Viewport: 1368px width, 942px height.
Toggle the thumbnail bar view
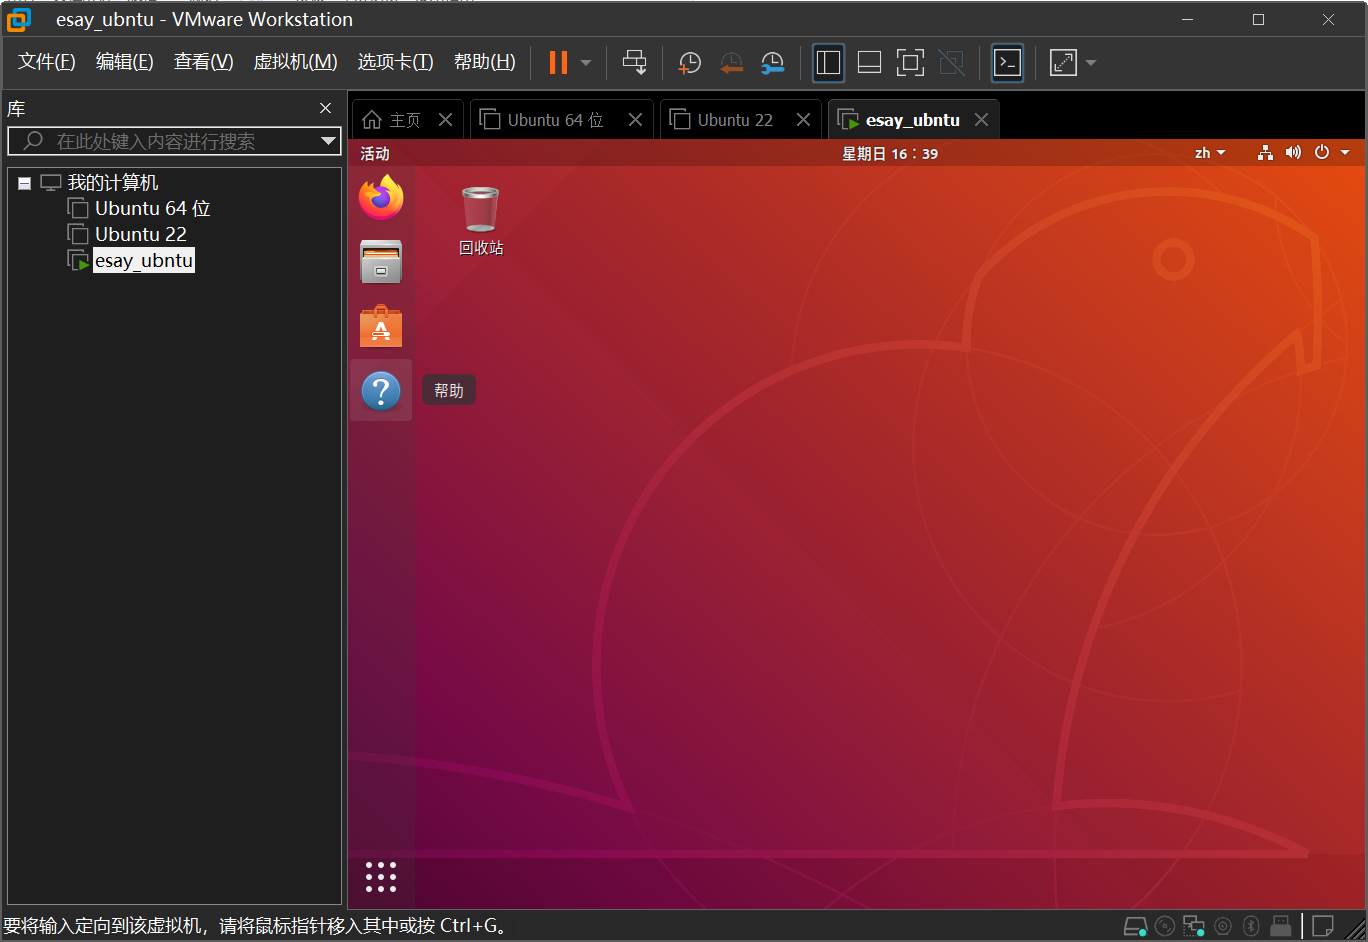tap(869, 63)
